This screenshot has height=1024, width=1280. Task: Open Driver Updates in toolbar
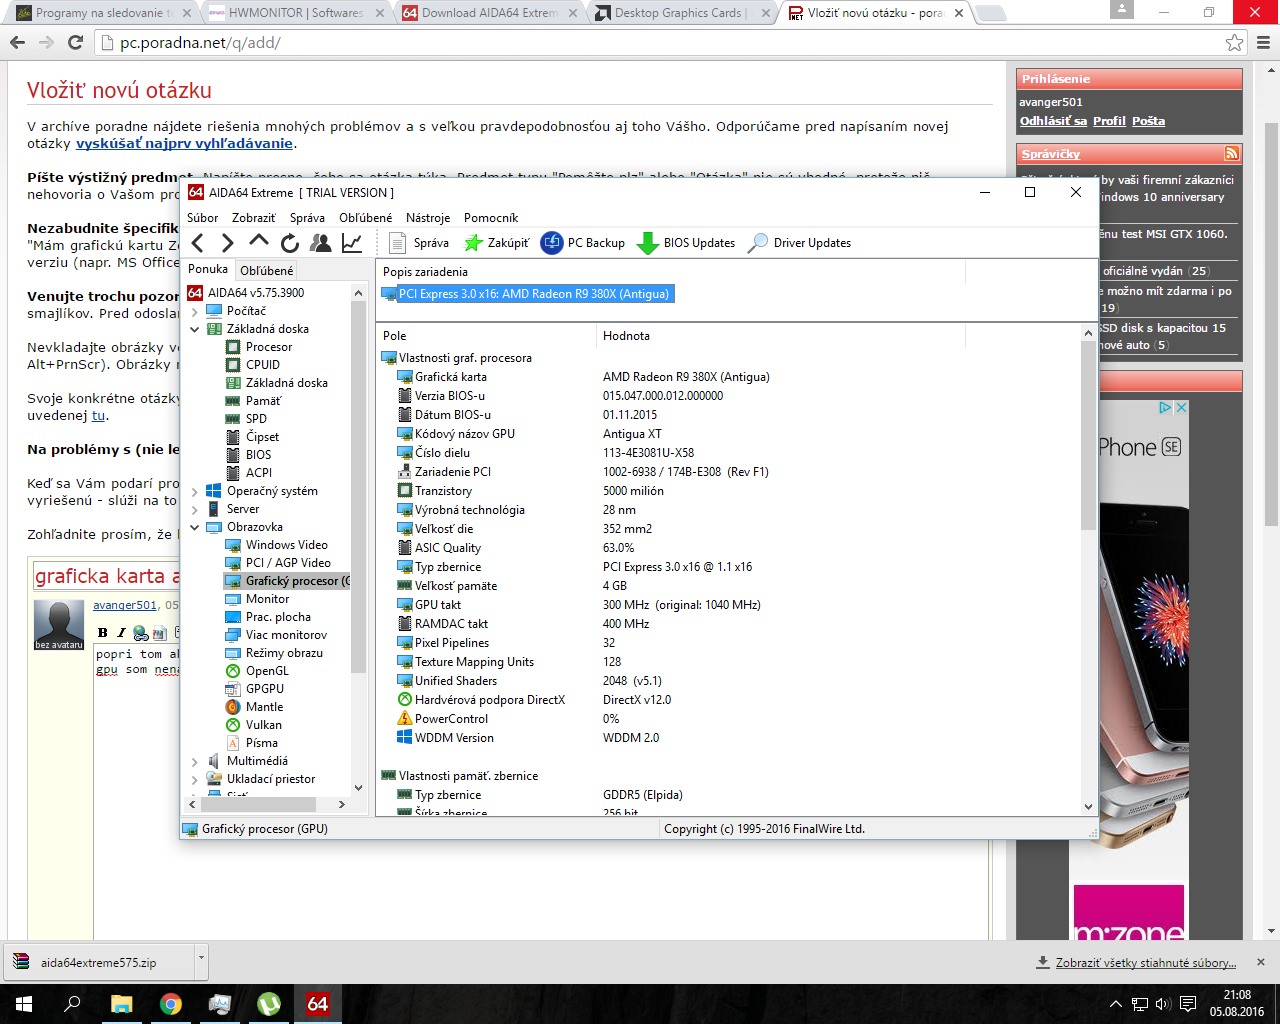pyautogui.click(x=800, y=243)
